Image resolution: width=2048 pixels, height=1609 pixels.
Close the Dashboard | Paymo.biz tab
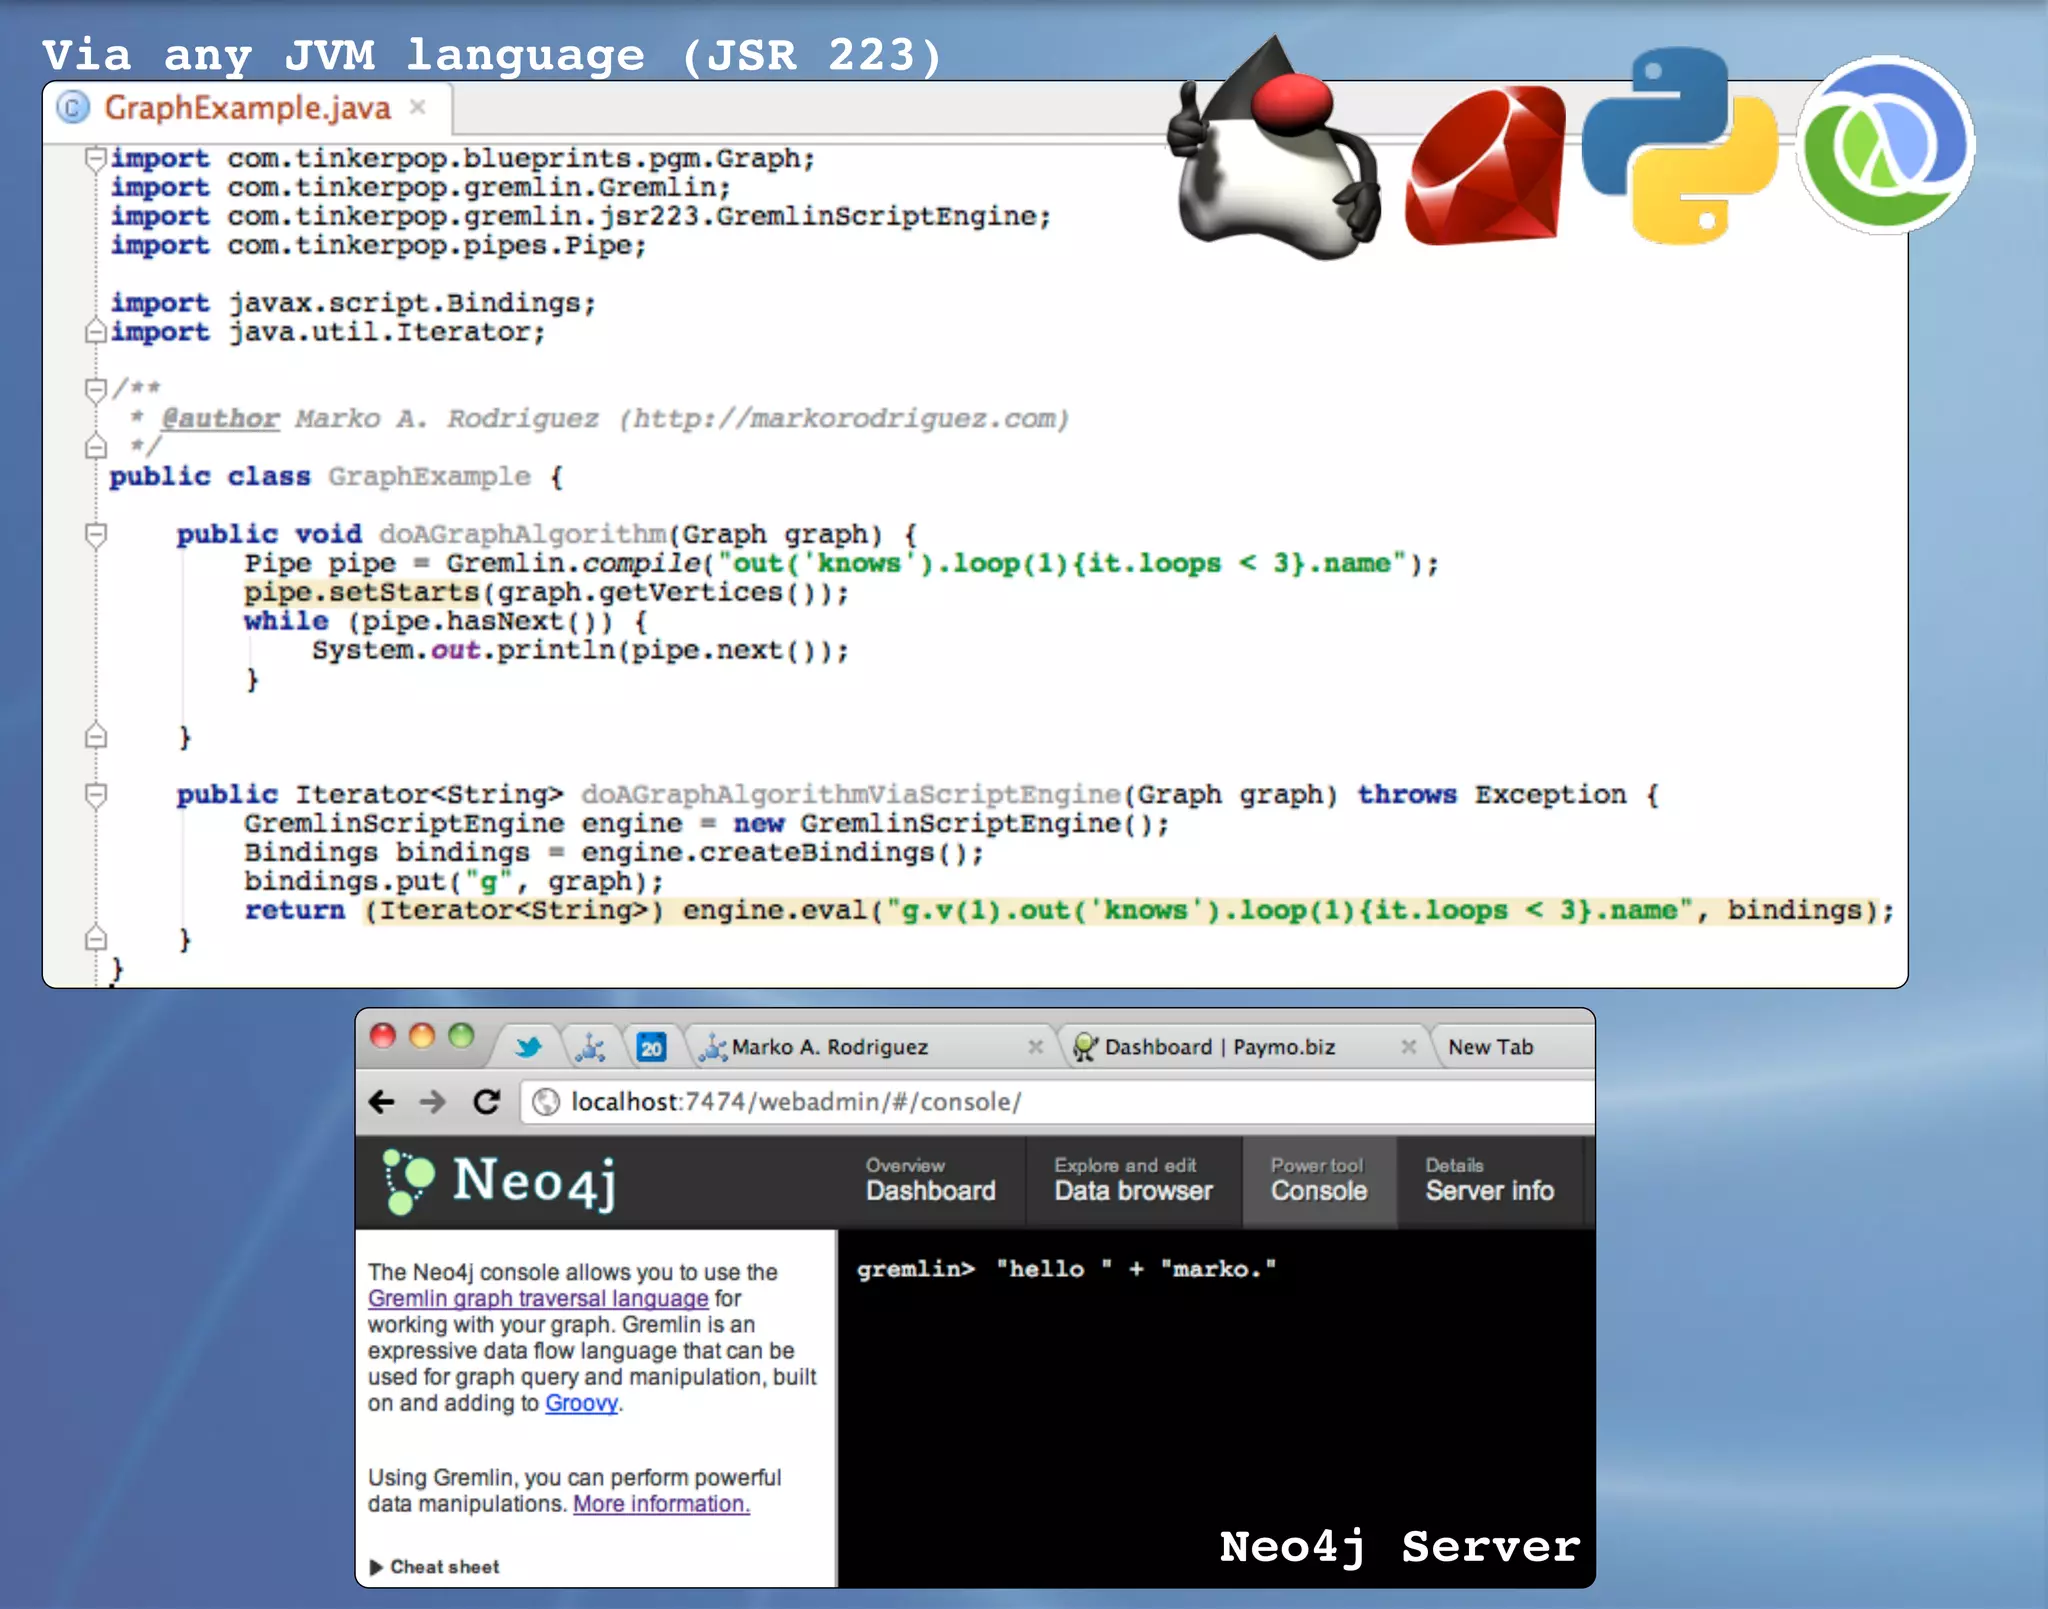pos(1408,1047)
